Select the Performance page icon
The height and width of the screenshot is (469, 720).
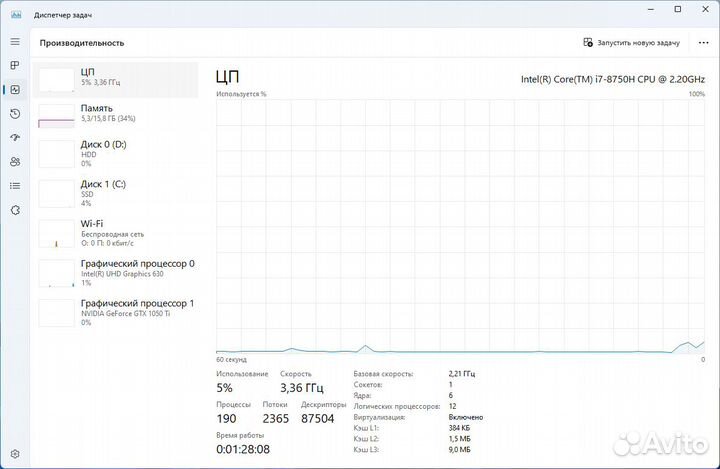[x=15, y=90]
